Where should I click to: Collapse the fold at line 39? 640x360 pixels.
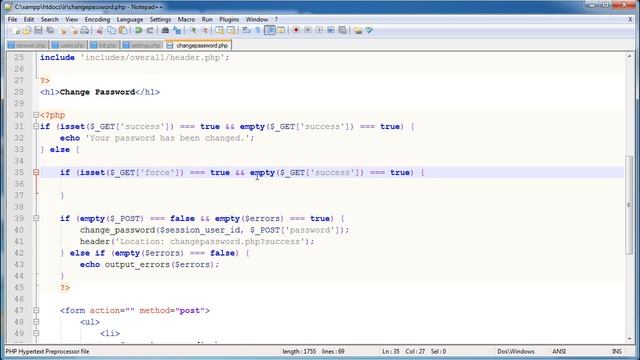(36, 218)
